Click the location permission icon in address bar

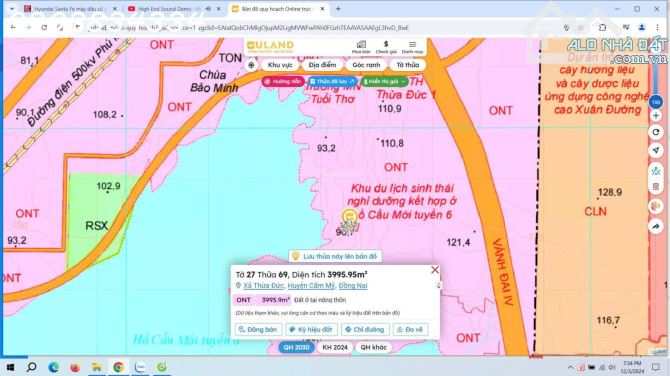click(x=566, y=27)
